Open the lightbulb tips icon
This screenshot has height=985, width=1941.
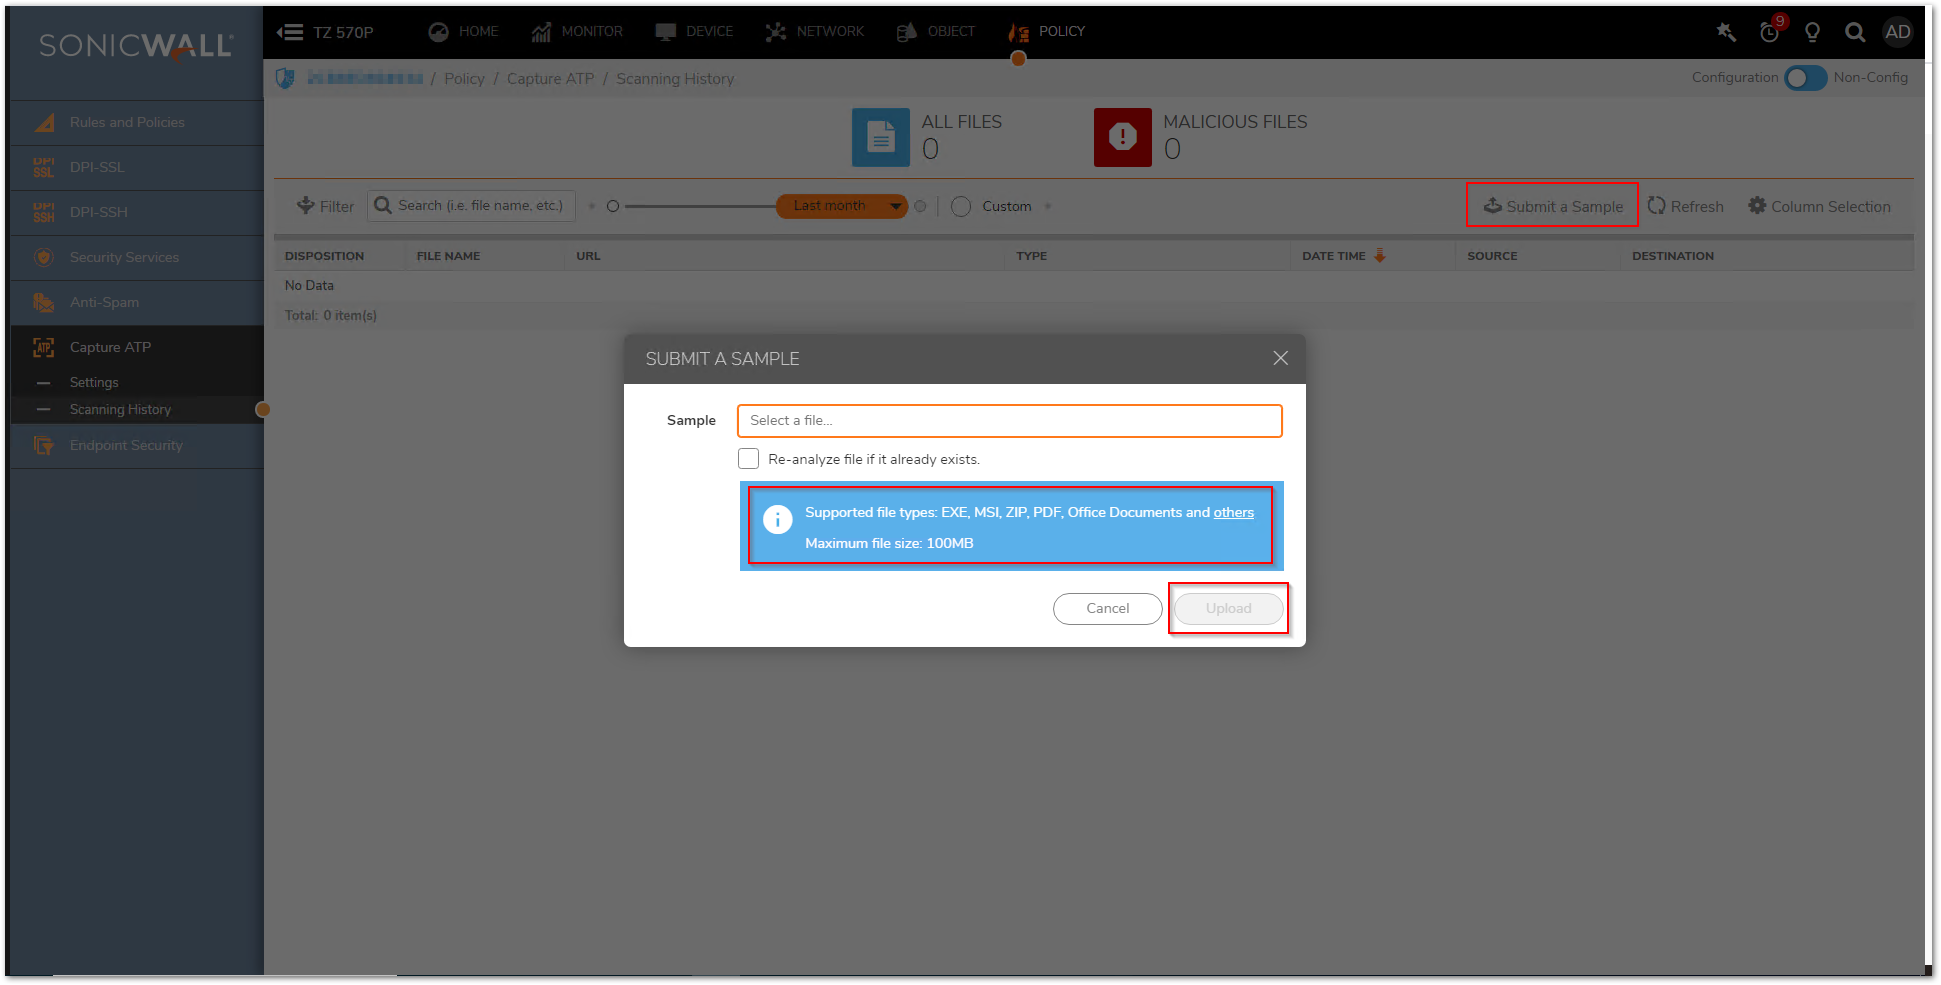point(1812,32)
